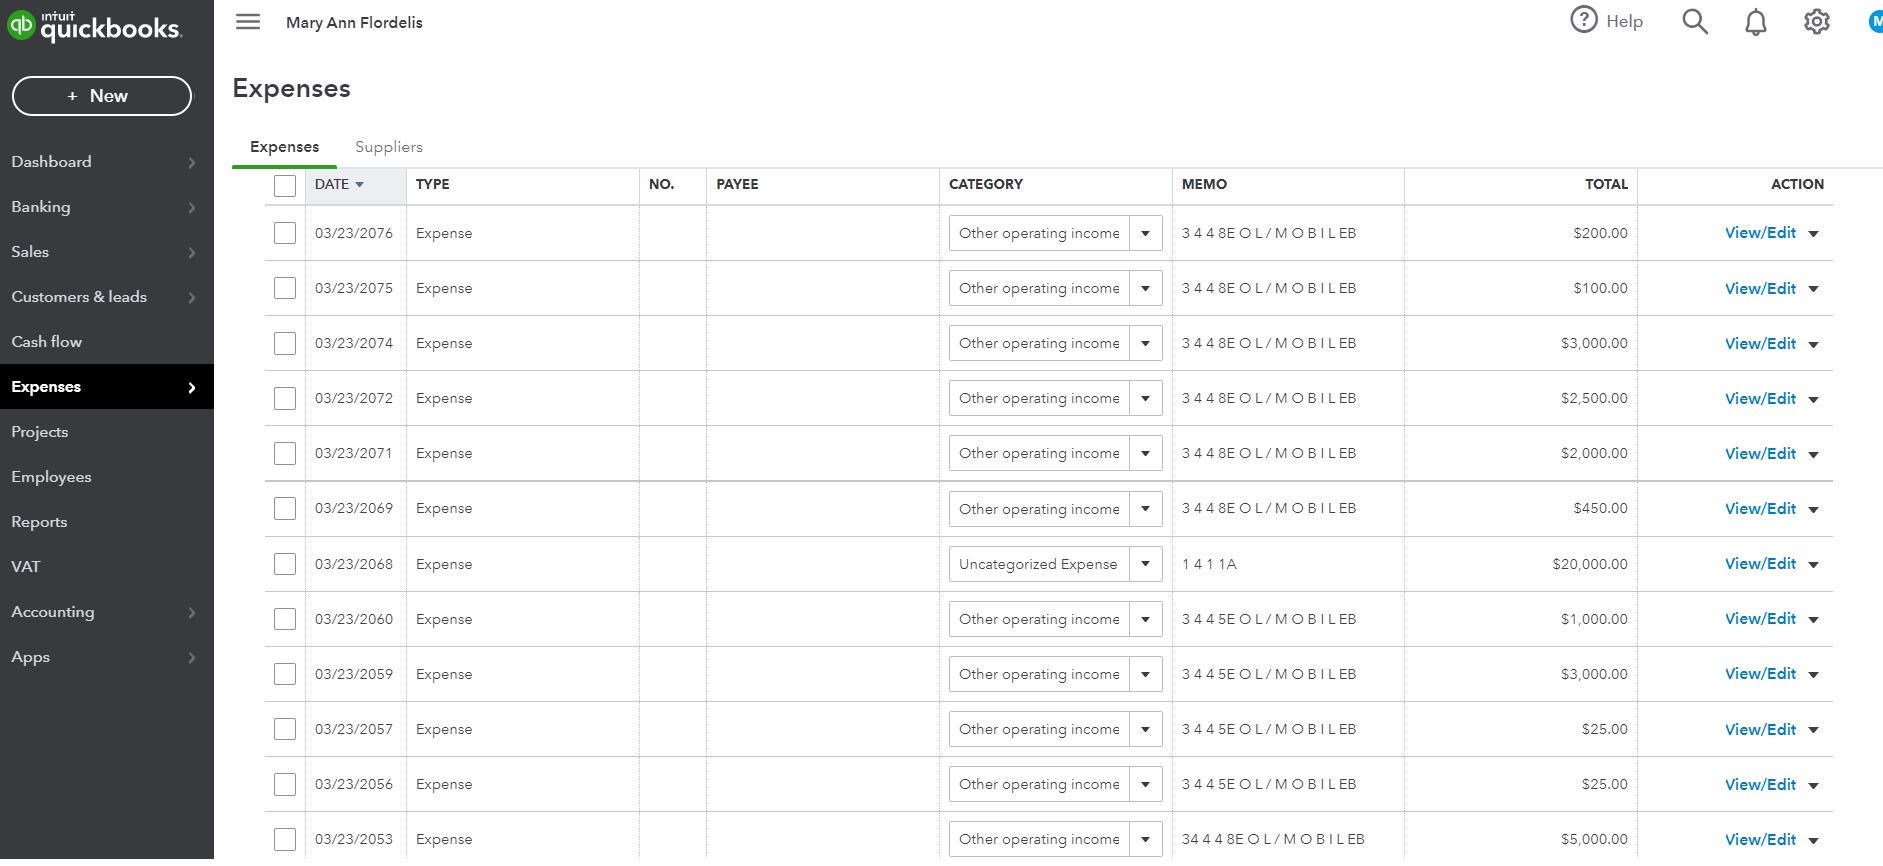Tick the select-all checkbox in header
The height and width of the screenshot is (866, 1883).
[285, 185]
